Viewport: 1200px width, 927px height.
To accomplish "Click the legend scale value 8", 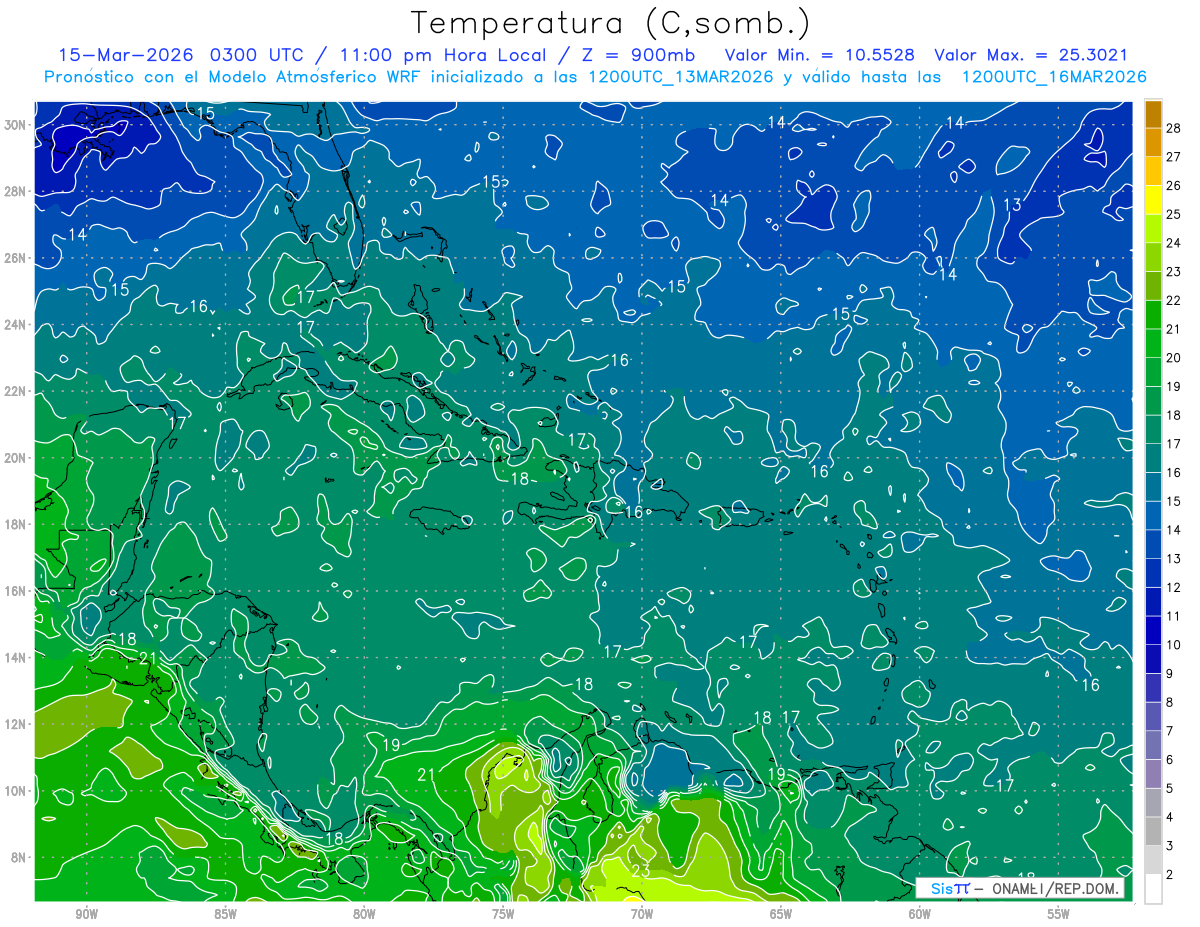I will (x=1171, y=703).
